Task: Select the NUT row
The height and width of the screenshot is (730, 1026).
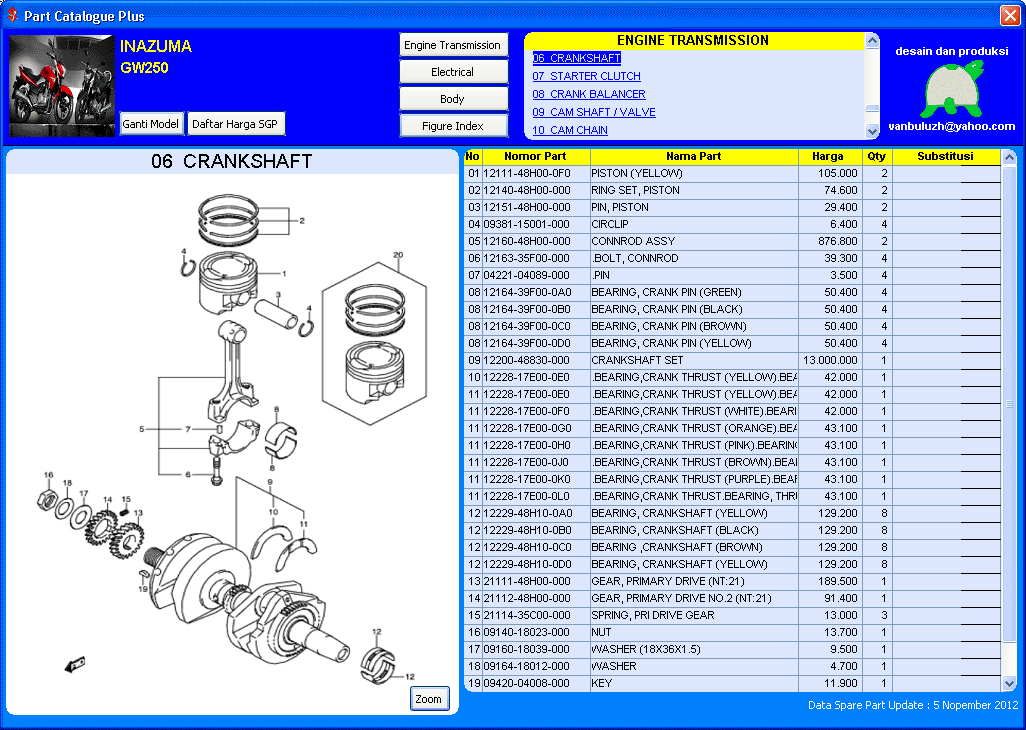Action: (732, 633)
